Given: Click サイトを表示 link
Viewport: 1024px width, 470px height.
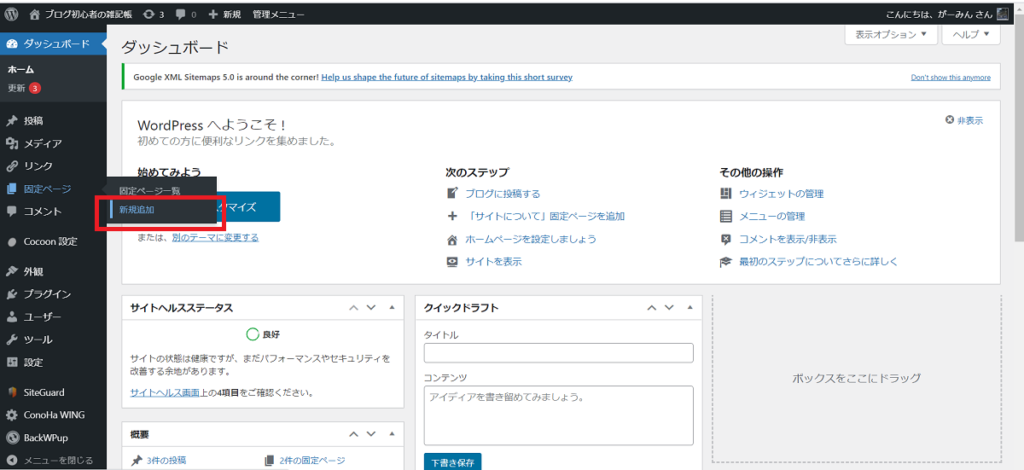Looking at the screenshot, I should [x=493, y=262].
